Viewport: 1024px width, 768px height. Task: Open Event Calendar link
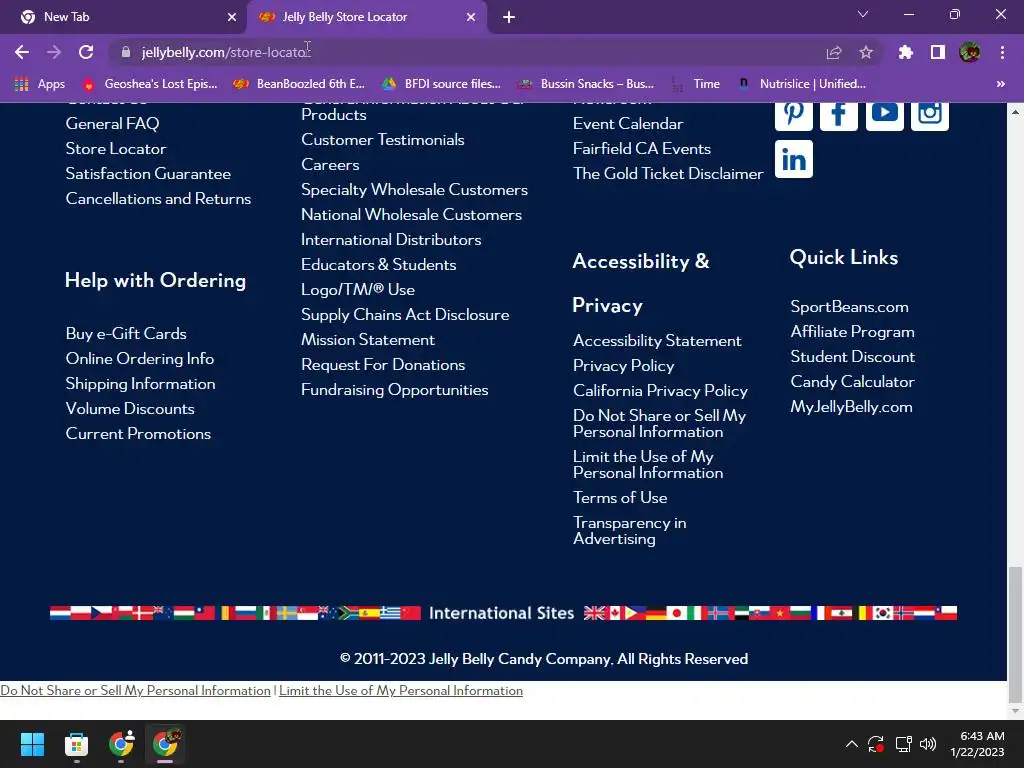pyautogui.click(x=628, y=123)
